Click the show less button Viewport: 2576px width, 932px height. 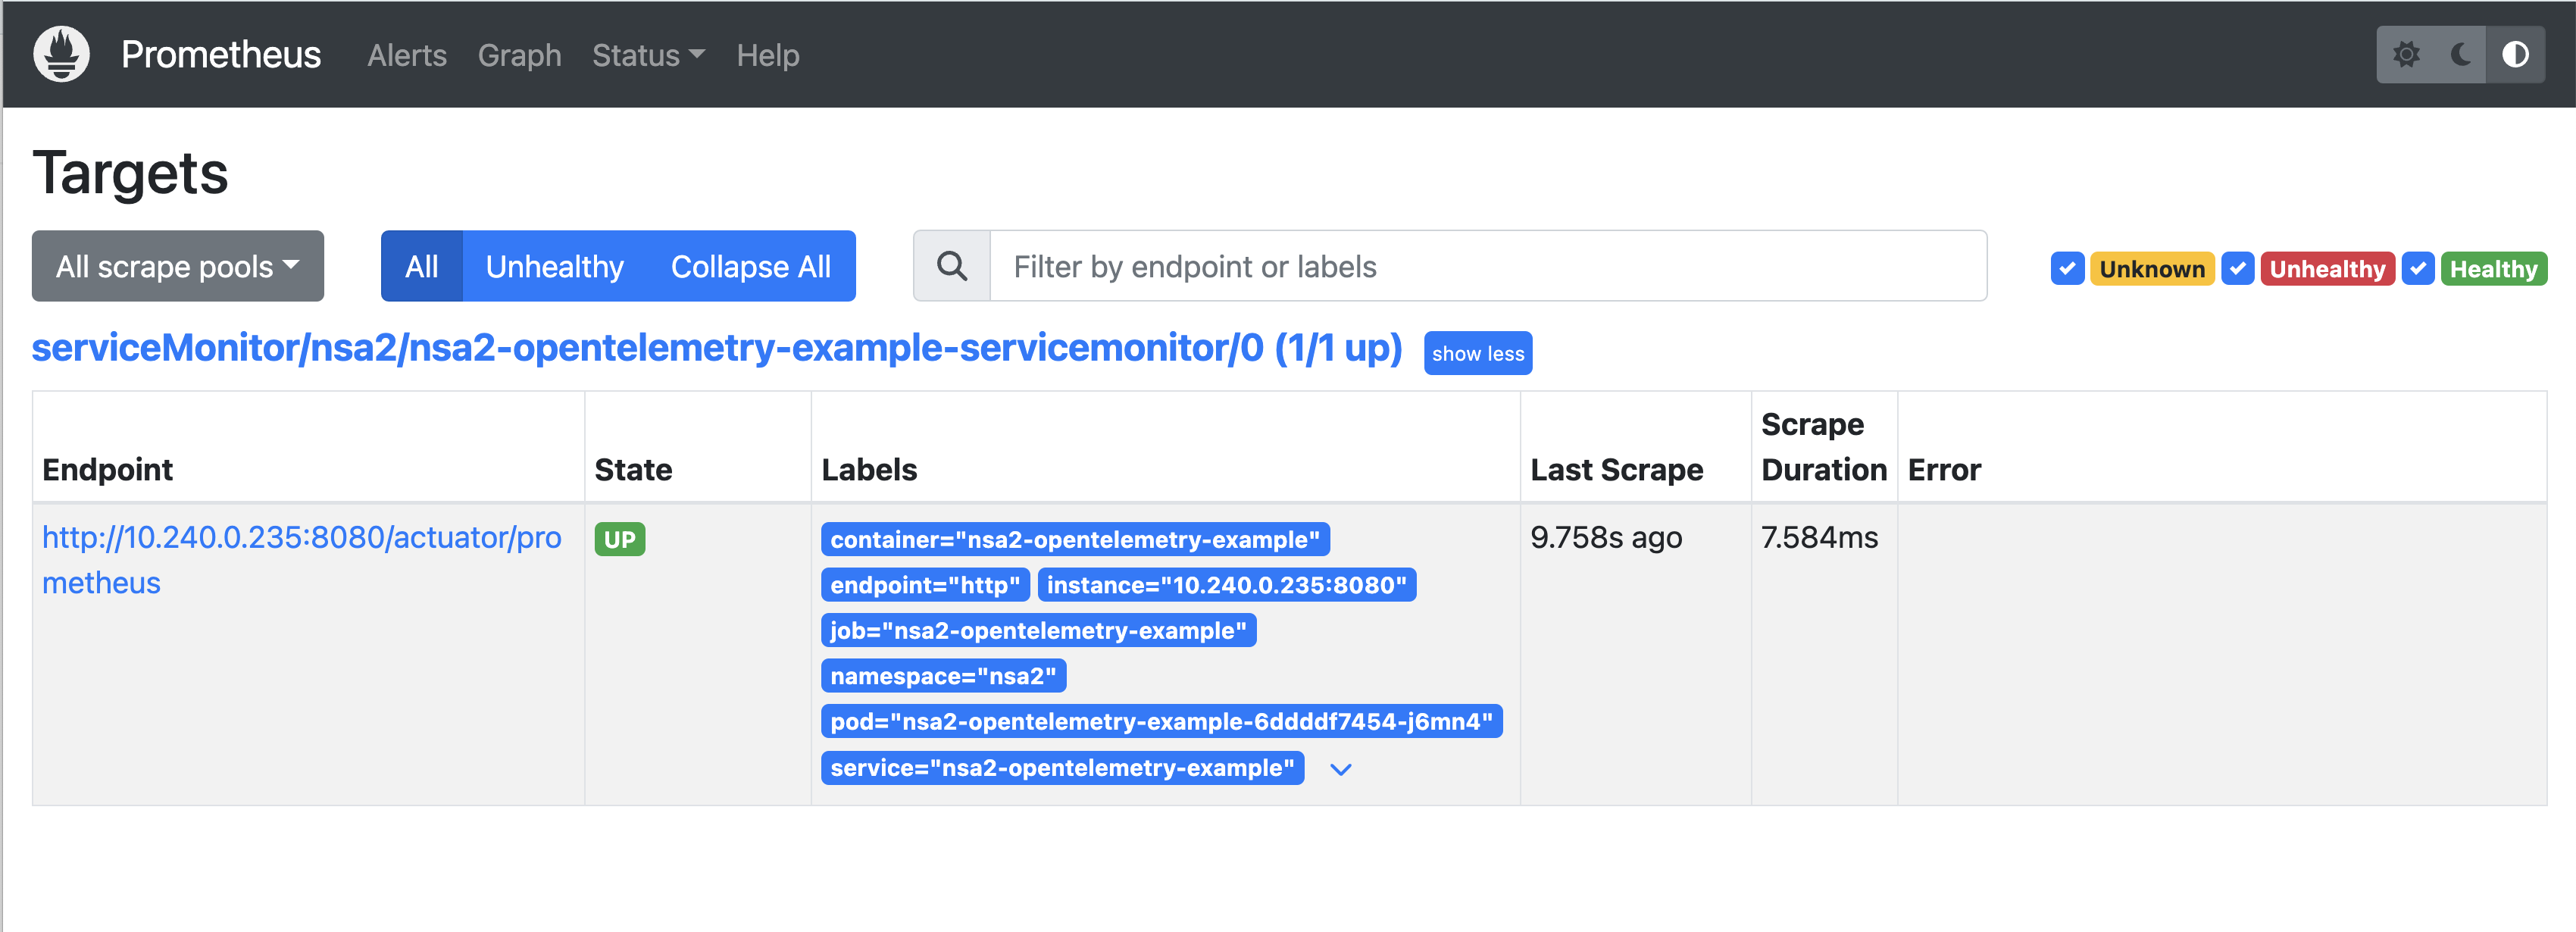[1477, 353]
